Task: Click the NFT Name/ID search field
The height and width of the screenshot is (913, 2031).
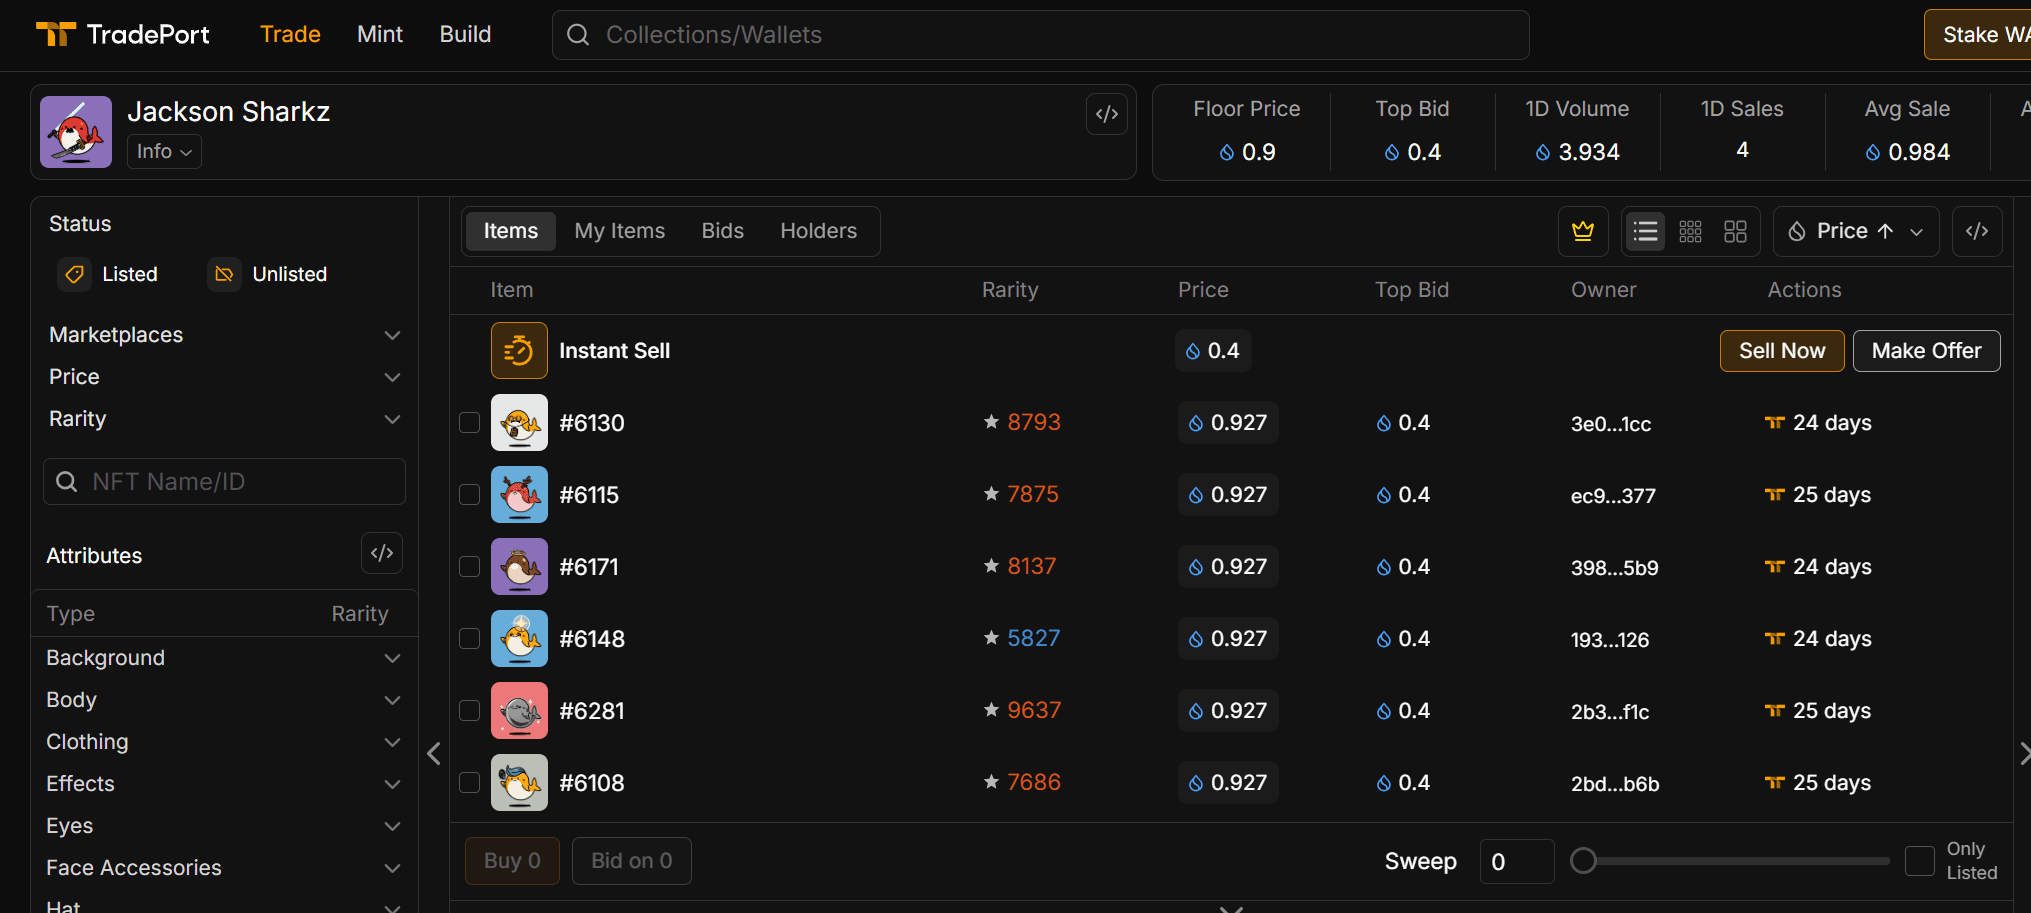Action: click(x=225, y=482)
